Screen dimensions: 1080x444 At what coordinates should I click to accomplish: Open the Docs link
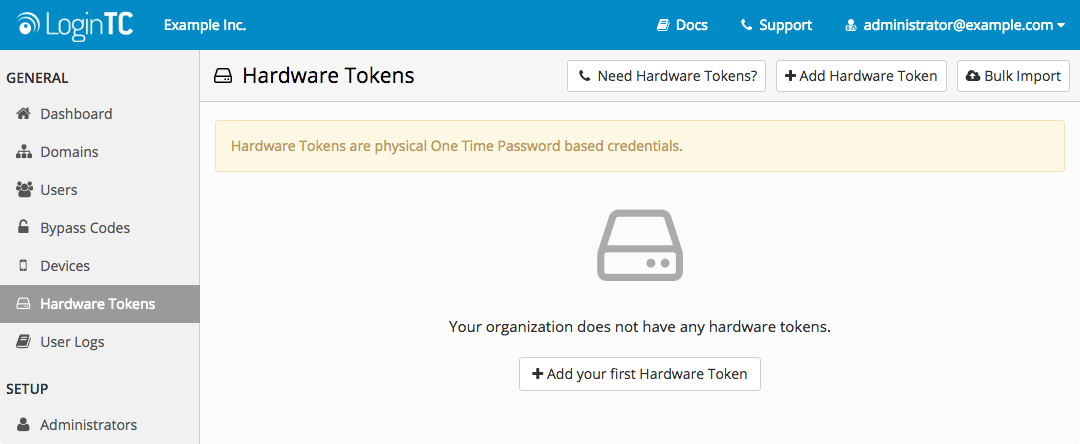point(682,25)
